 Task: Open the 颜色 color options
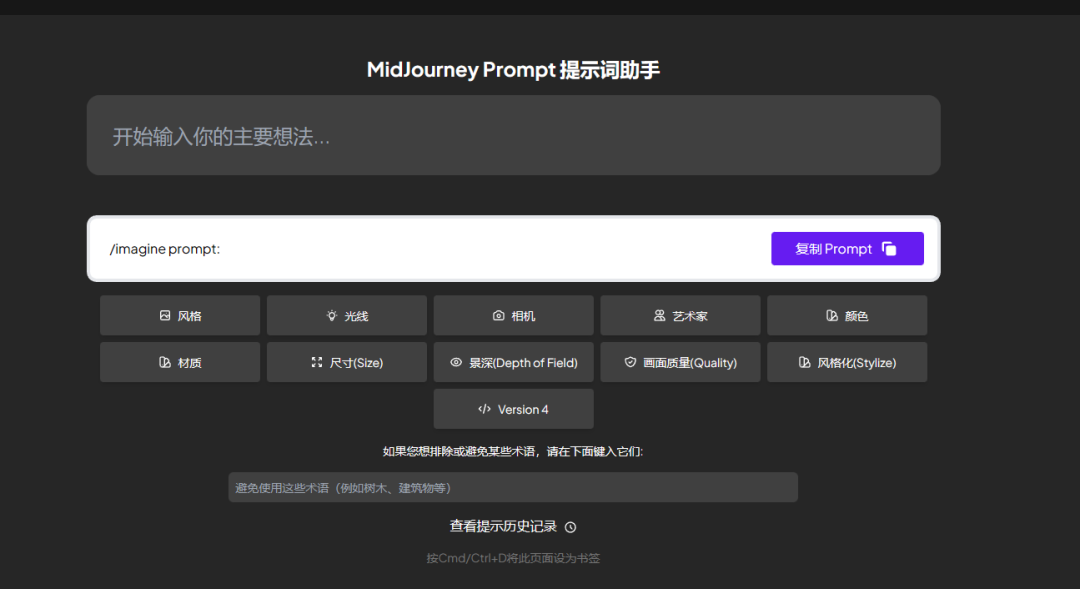847,316
